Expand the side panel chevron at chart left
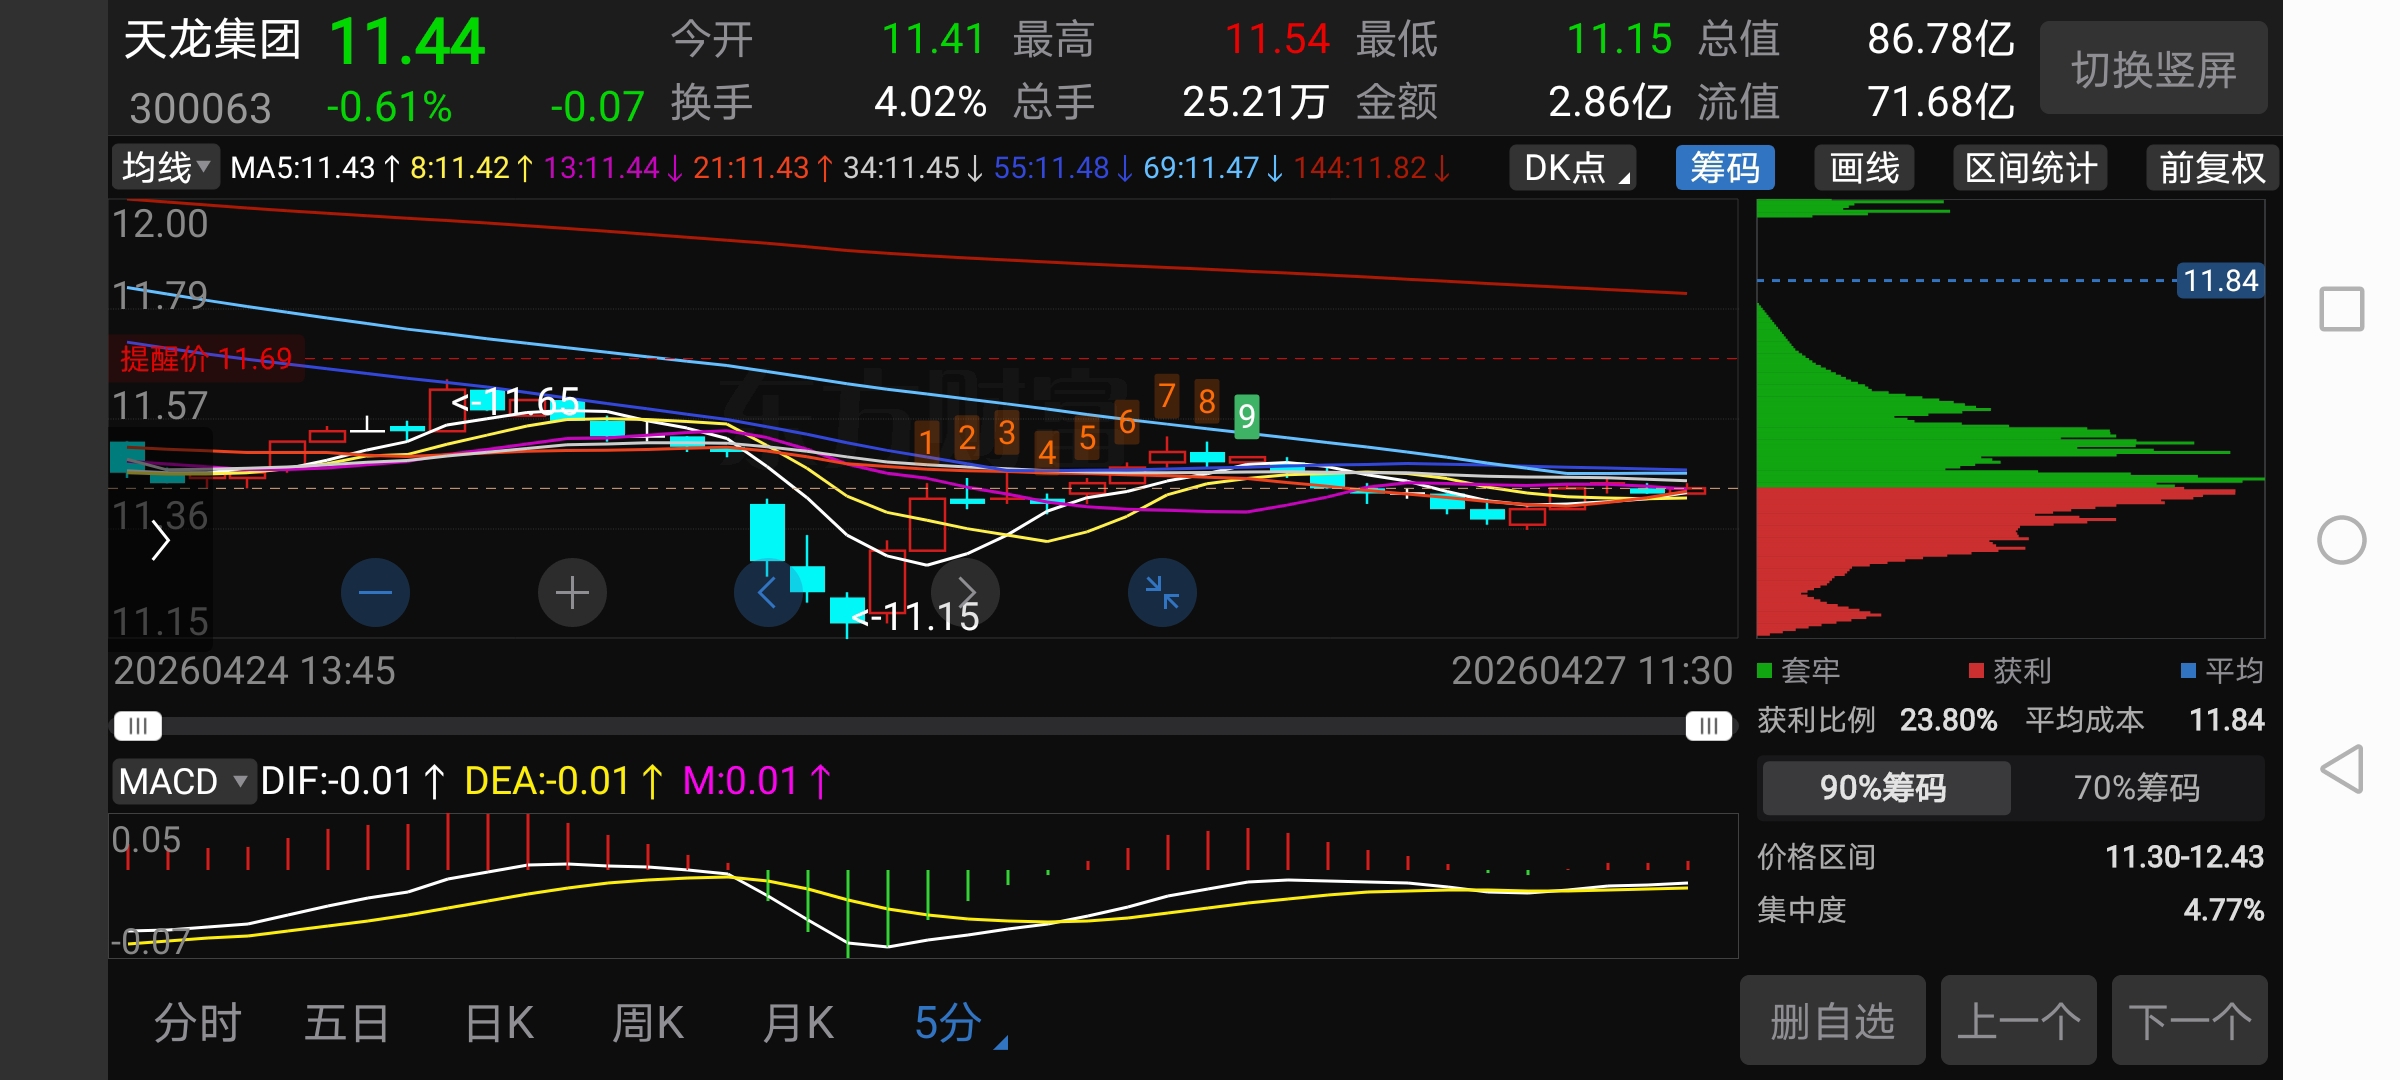Viewport: 2400px width, 1080px height. pyautogui.click(x=160, y=542)
